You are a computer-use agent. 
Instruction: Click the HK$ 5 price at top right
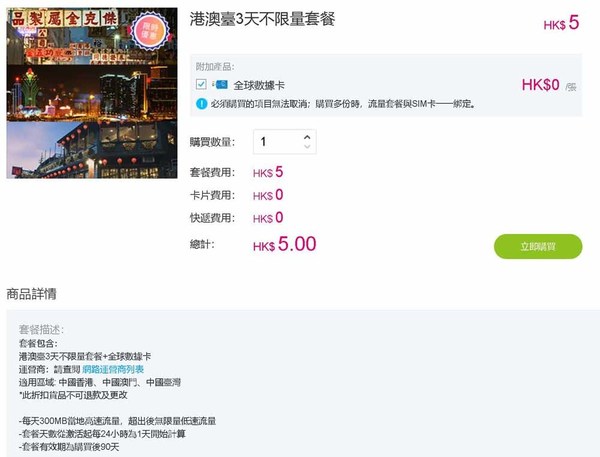(561, 23)
